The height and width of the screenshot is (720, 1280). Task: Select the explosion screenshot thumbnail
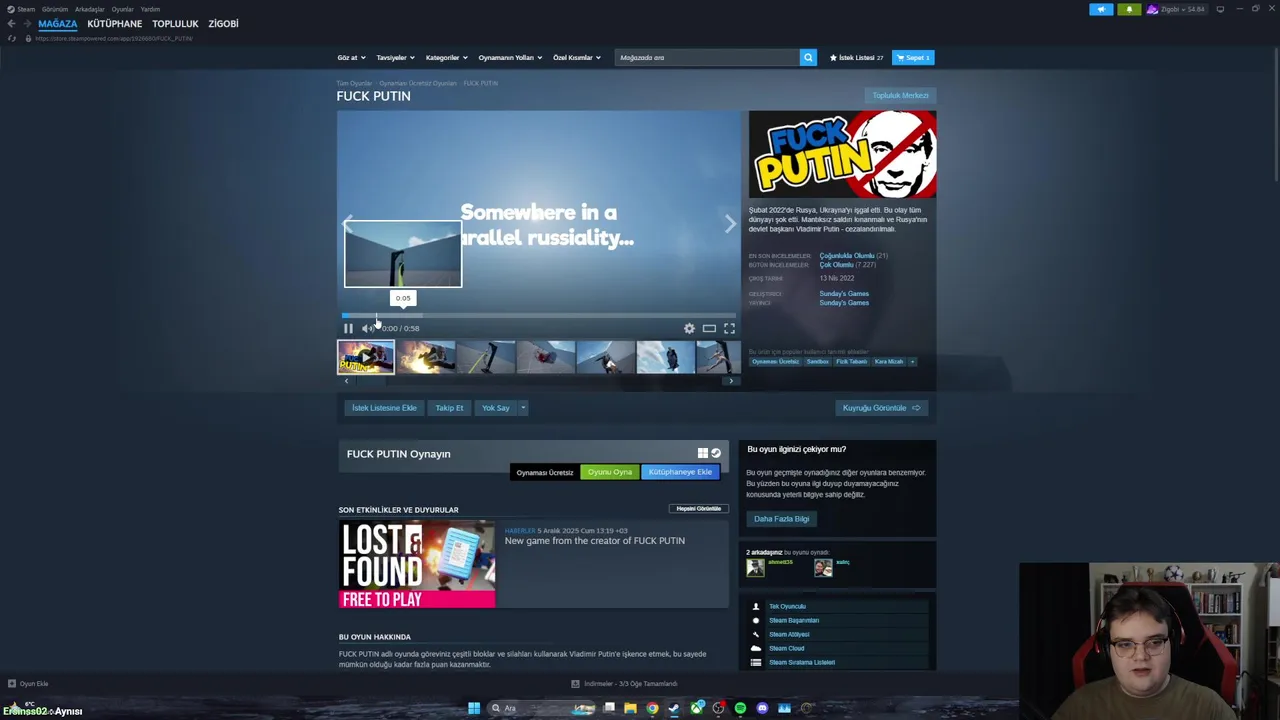click(x=426, y=357)
